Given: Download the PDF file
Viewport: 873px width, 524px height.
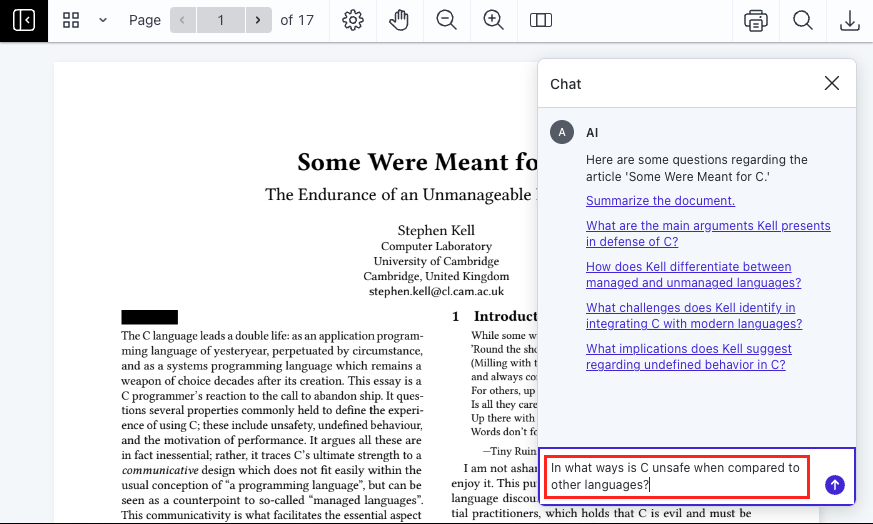Looking at the screenshot, I should coord(849,20).
